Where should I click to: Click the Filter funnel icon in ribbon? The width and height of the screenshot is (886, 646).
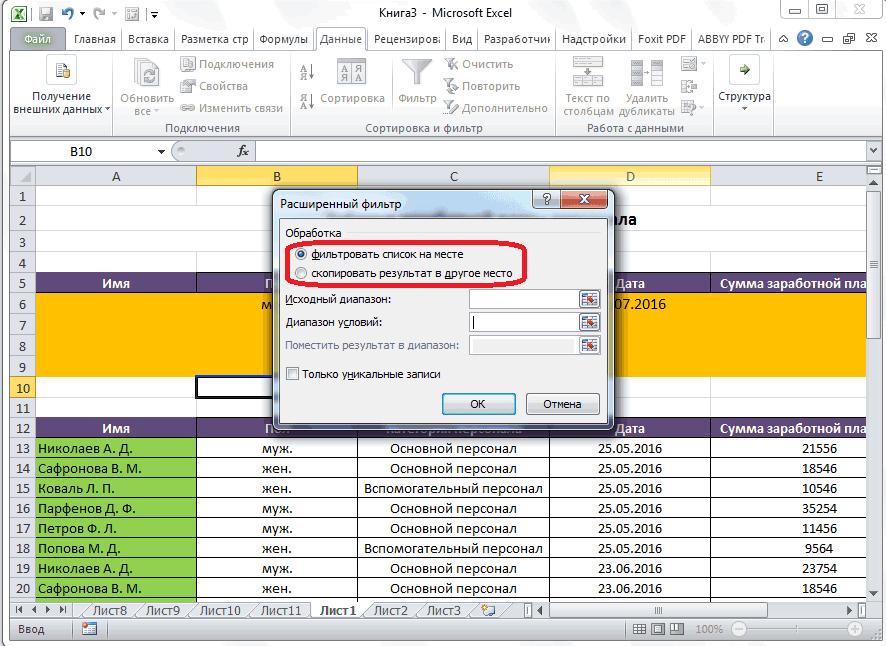tap(416, 74)
